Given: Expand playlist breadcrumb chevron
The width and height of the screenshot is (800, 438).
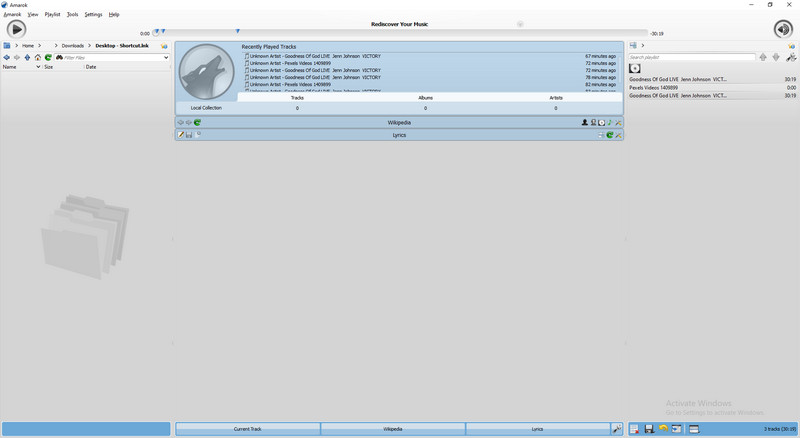Looking at the screenshot, I should point(642,45).
